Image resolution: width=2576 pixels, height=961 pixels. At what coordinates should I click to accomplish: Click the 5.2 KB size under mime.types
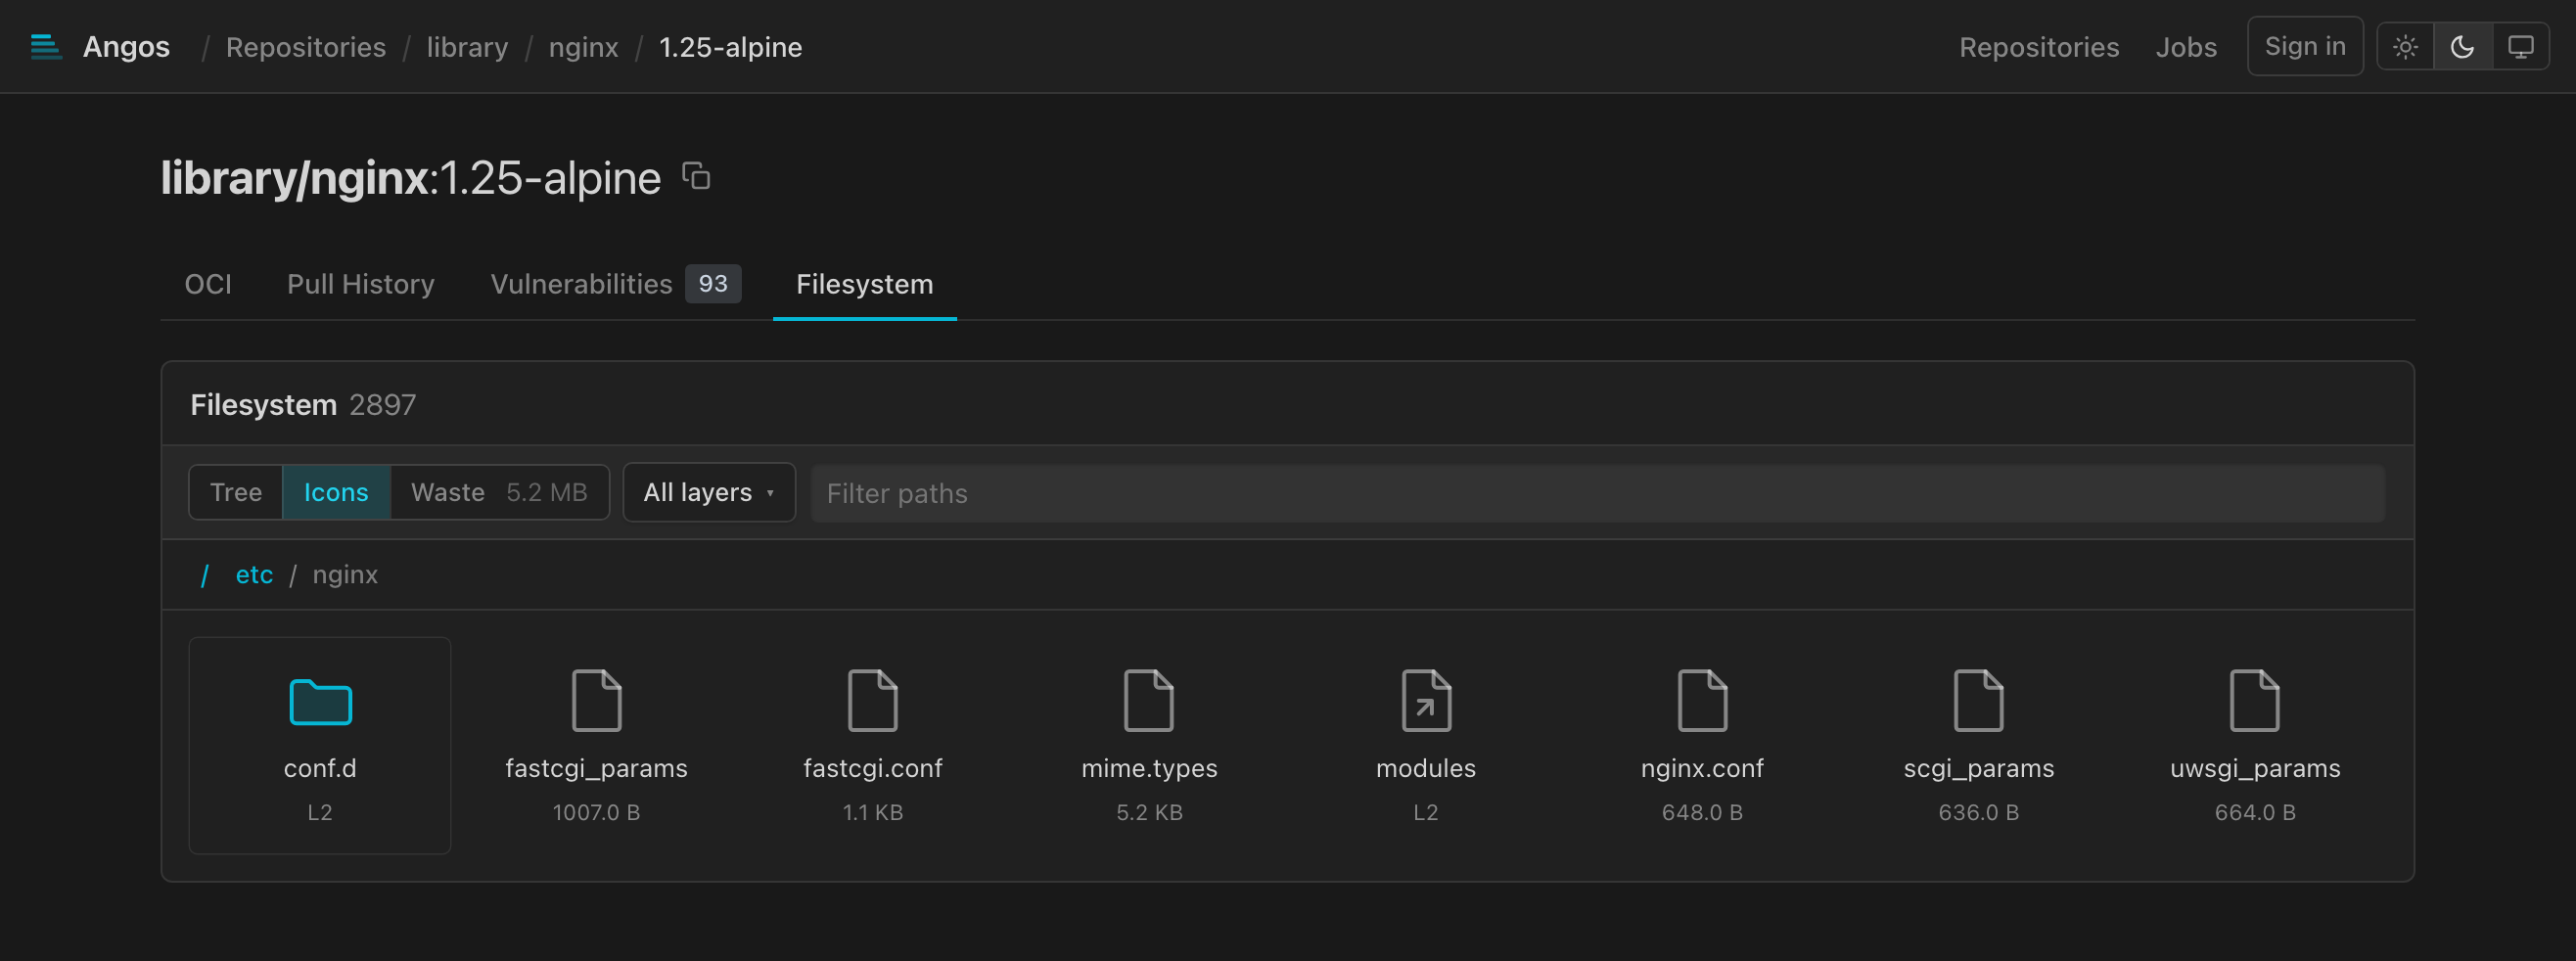pos(1149,812)
